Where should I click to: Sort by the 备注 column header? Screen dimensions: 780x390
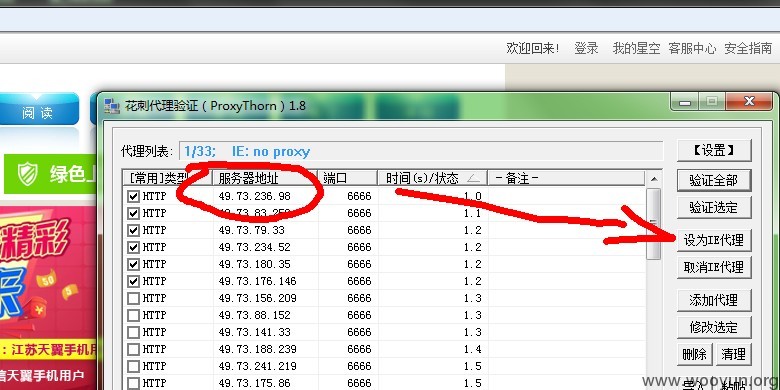point(566,178)
